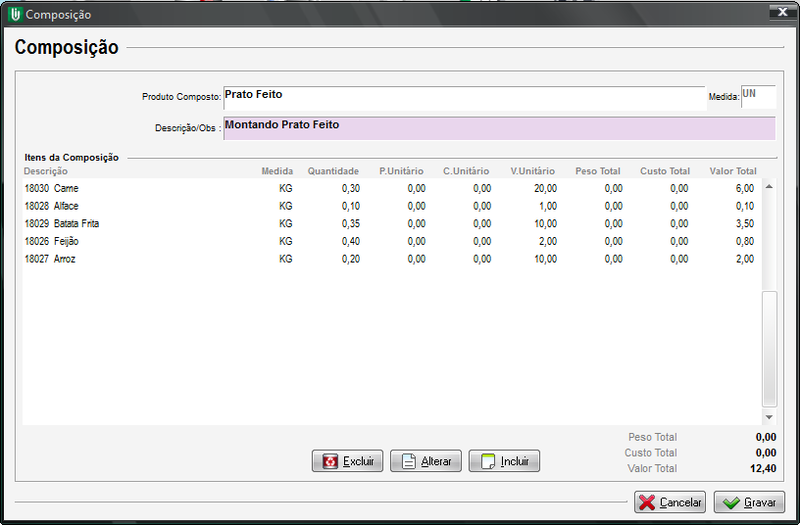Click the red X Cancelar icon
Image resolution: width=800 pixels, height=525 pixels.
(647, 502)
